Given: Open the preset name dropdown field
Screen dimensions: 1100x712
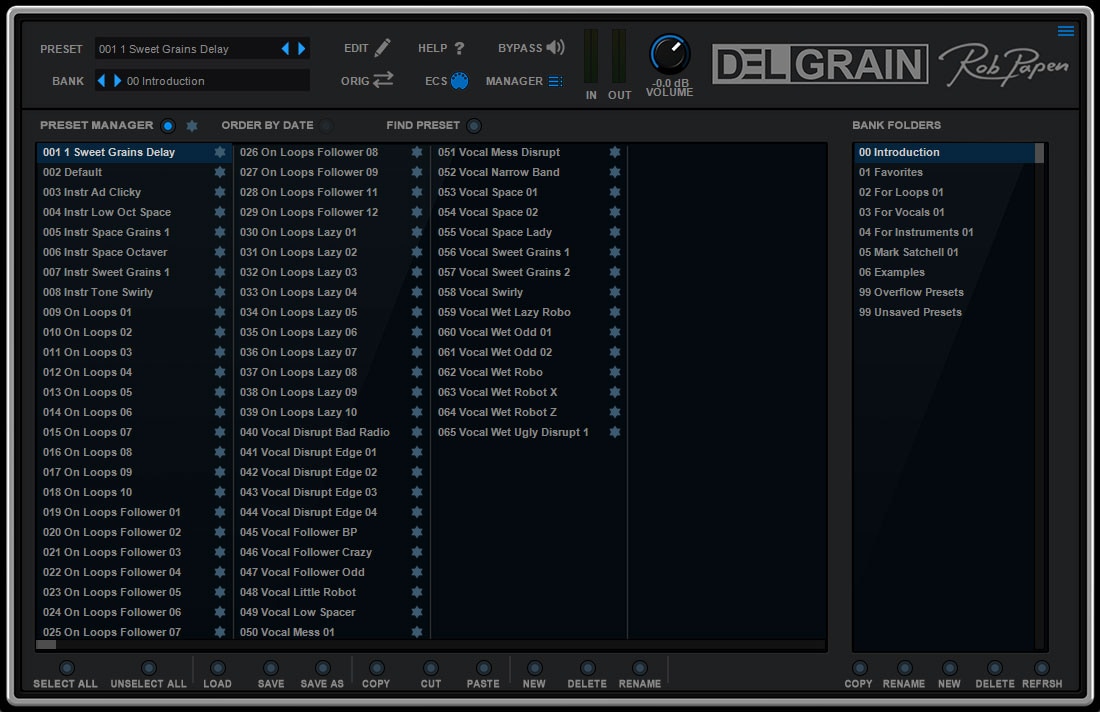Looking at the screenshot, I should coord(185,48).
